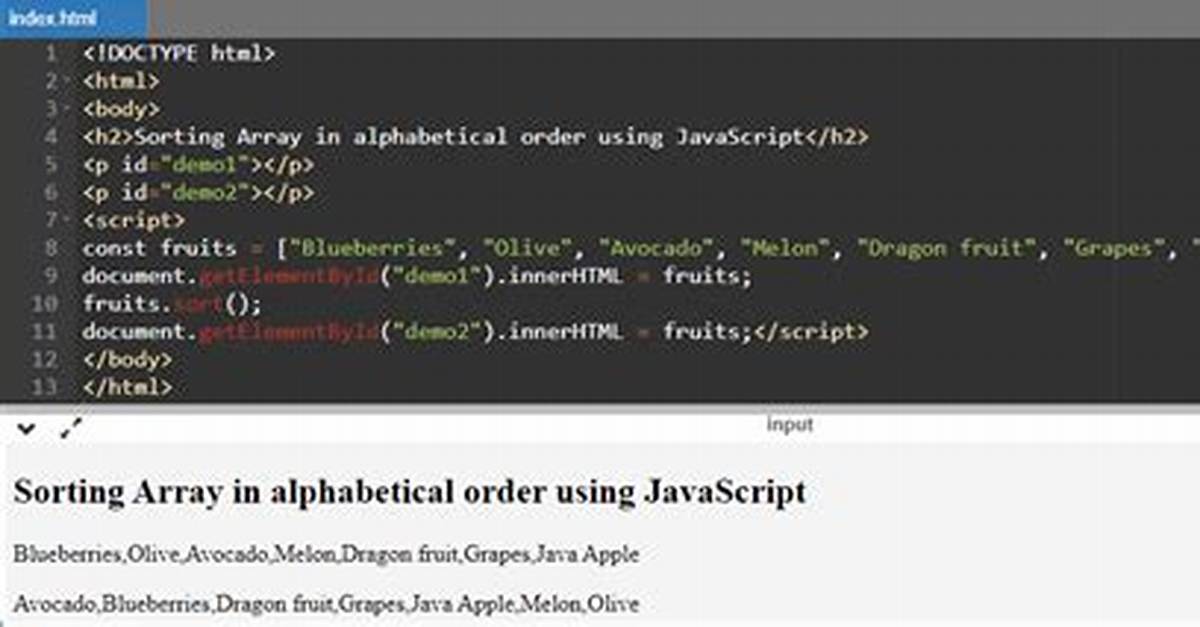
Task: Click the sorted fruits list starting with Avocado
Action: (326, 604)
